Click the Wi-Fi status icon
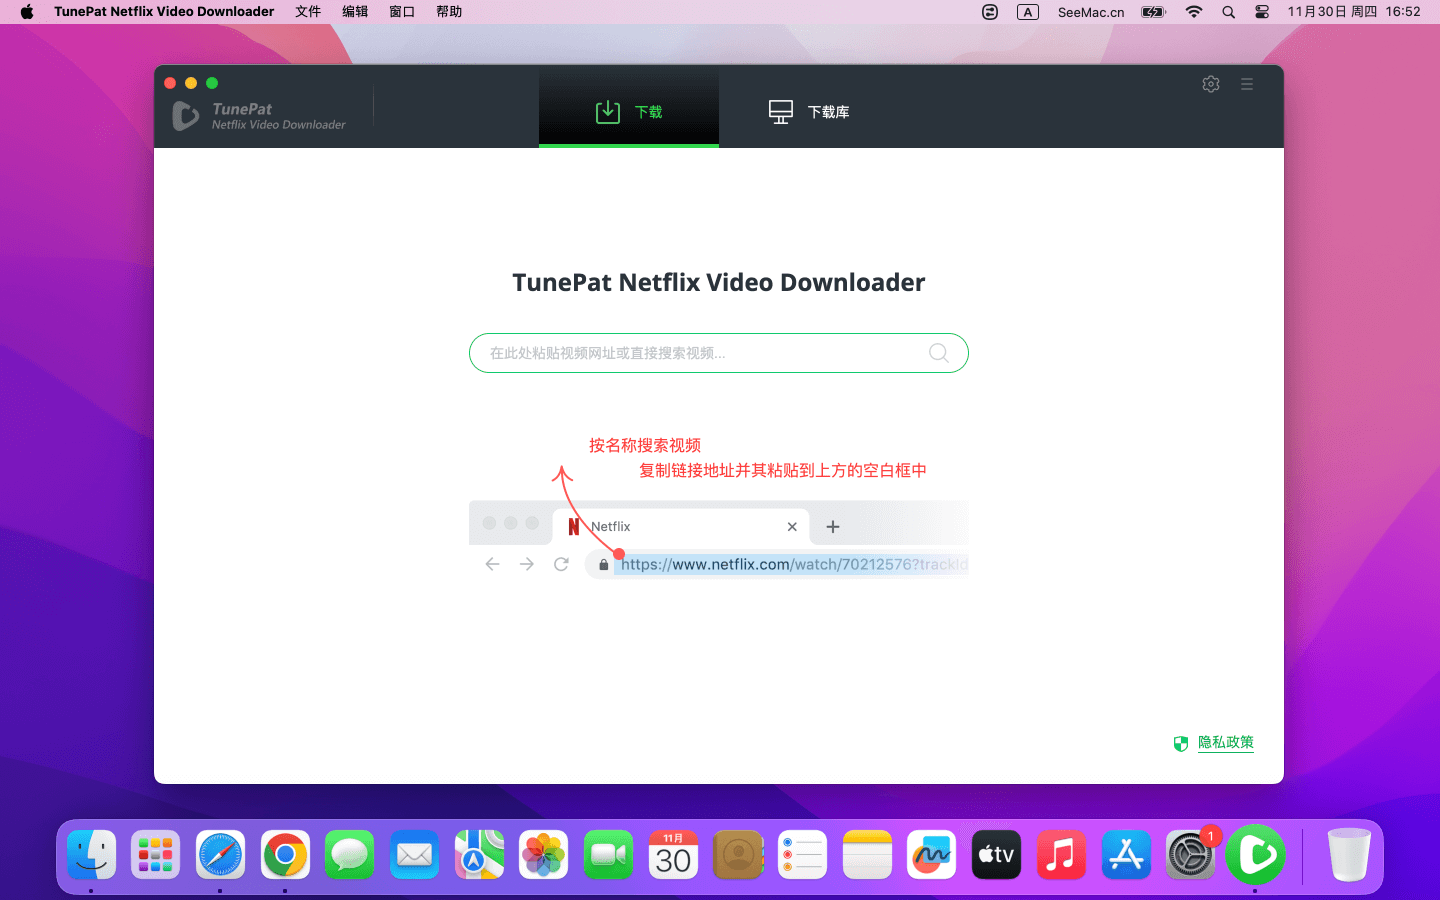Screen dimensions: 1440x900 1194,12
